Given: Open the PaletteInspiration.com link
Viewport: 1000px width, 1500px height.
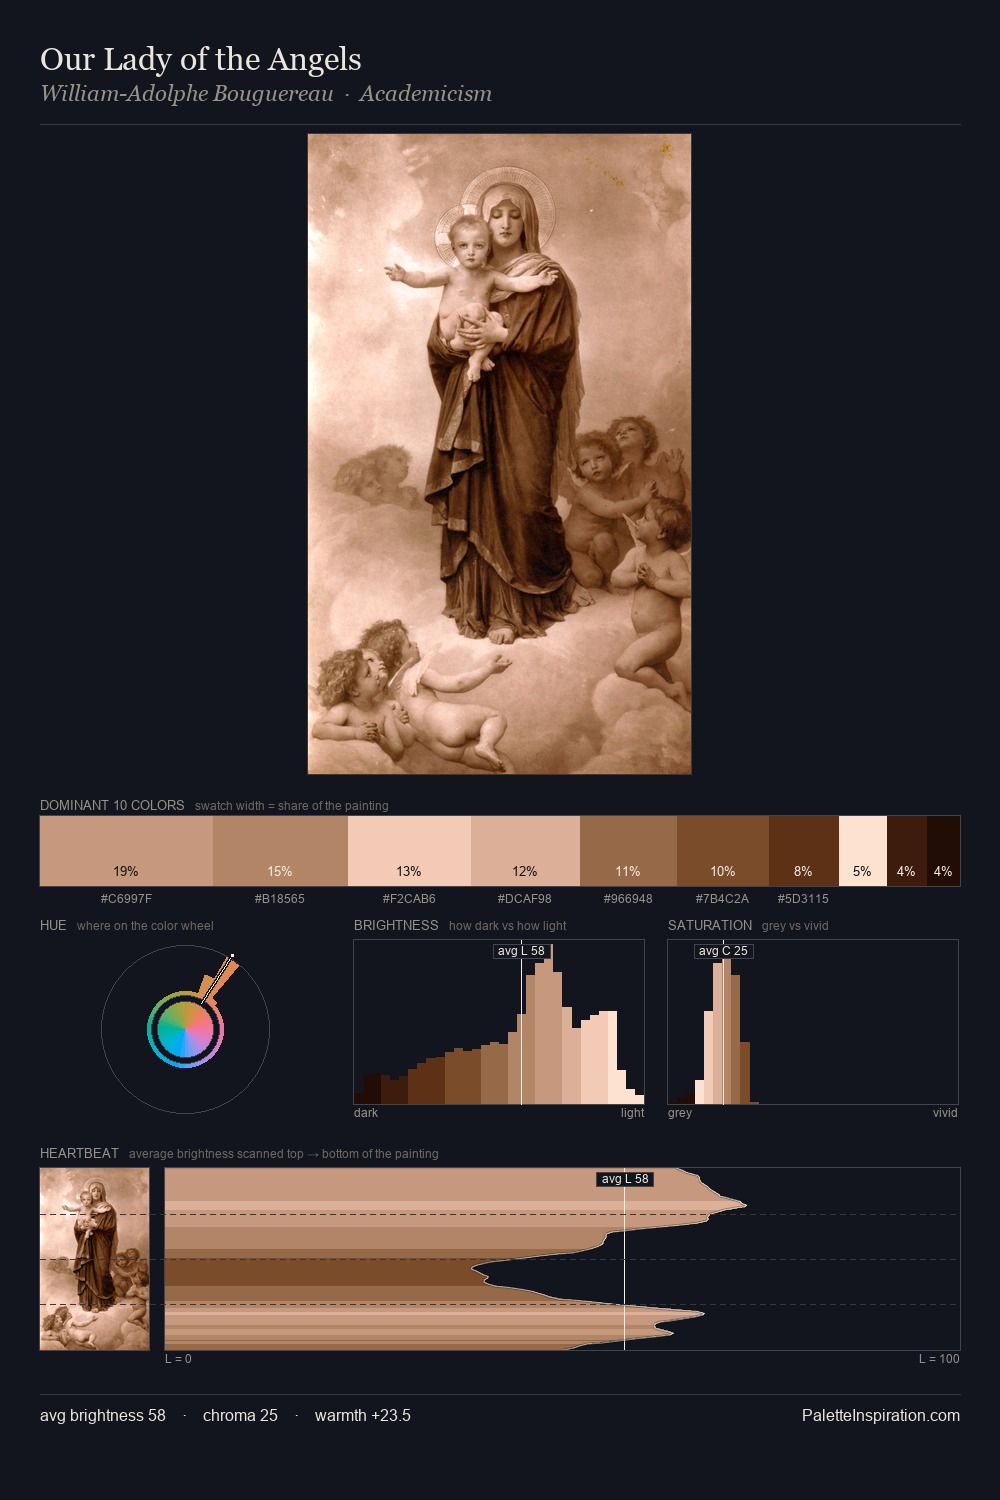Looking at the screenshot, I should pyautogui.click(x=881, y=1415).
